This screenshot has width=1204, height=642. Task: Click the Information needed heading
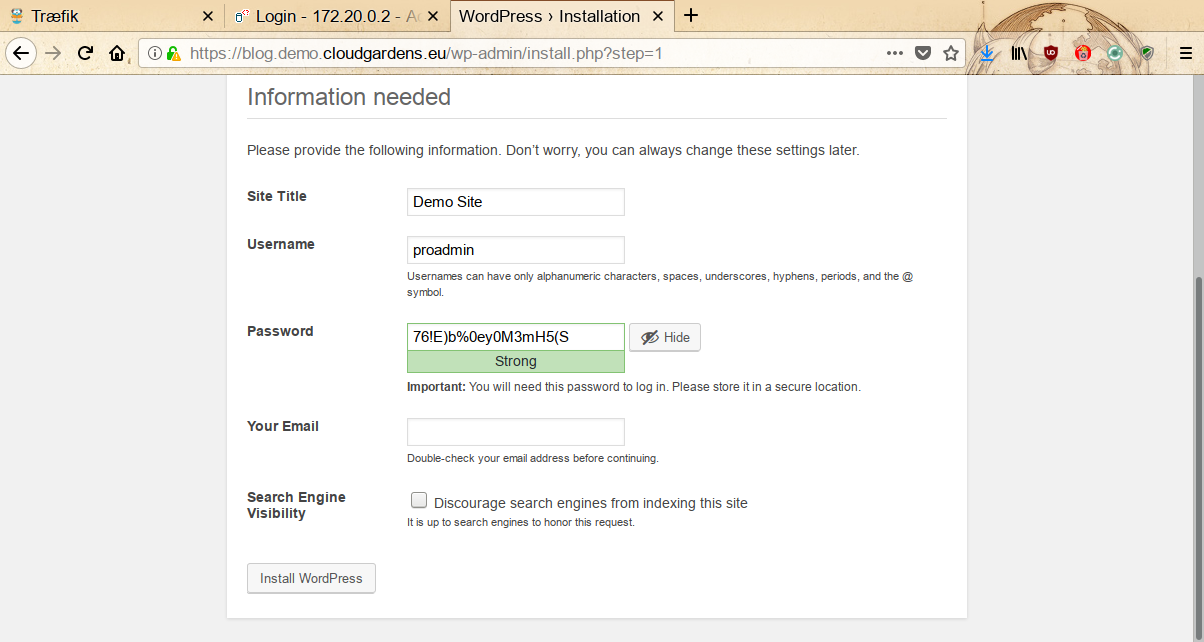(349, 97)
